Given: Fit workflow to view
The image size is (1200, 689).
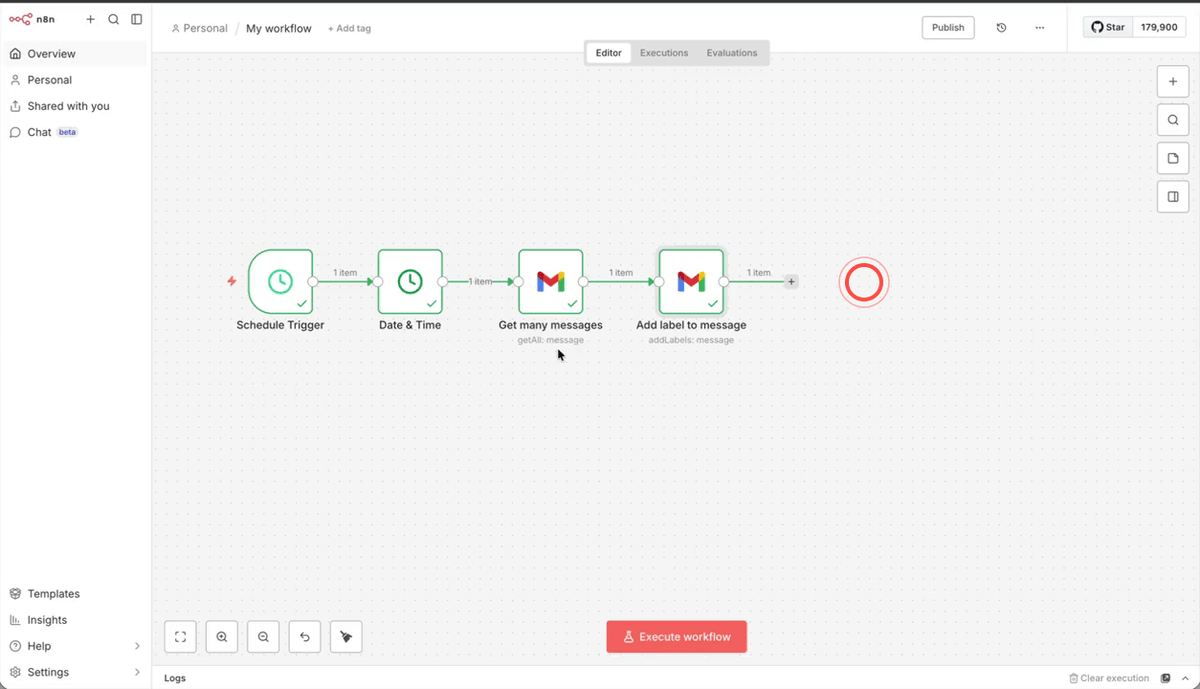Looking at the screenshot, I should click(x=180, y=637).
